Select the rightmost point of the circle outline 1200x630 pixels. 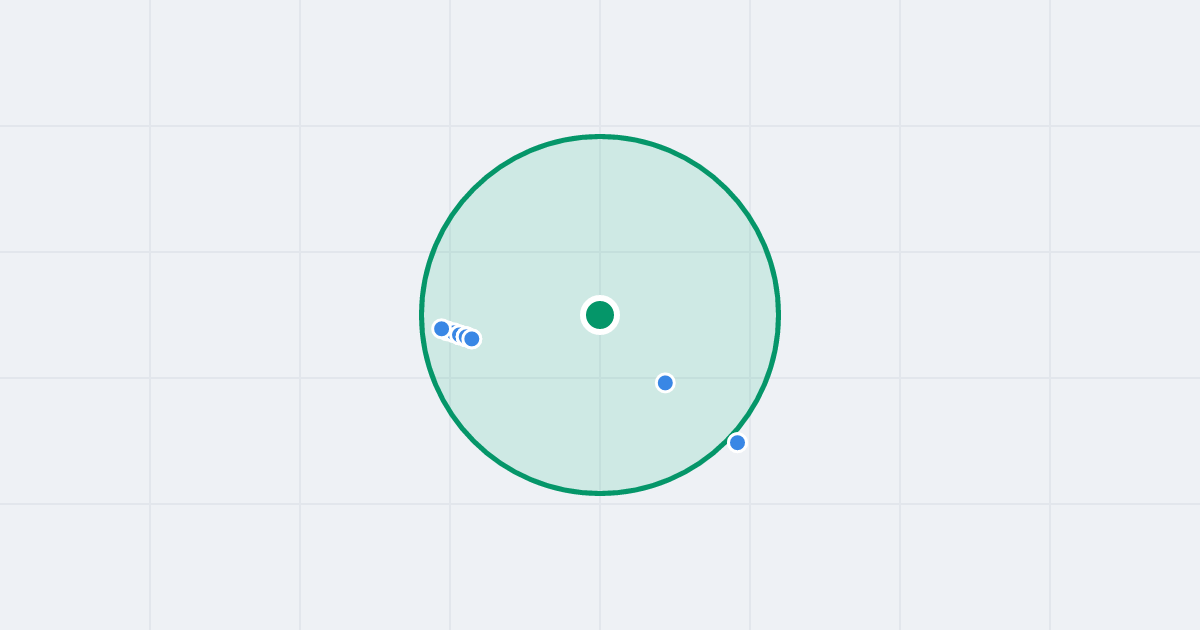click(x=778, y=315)
